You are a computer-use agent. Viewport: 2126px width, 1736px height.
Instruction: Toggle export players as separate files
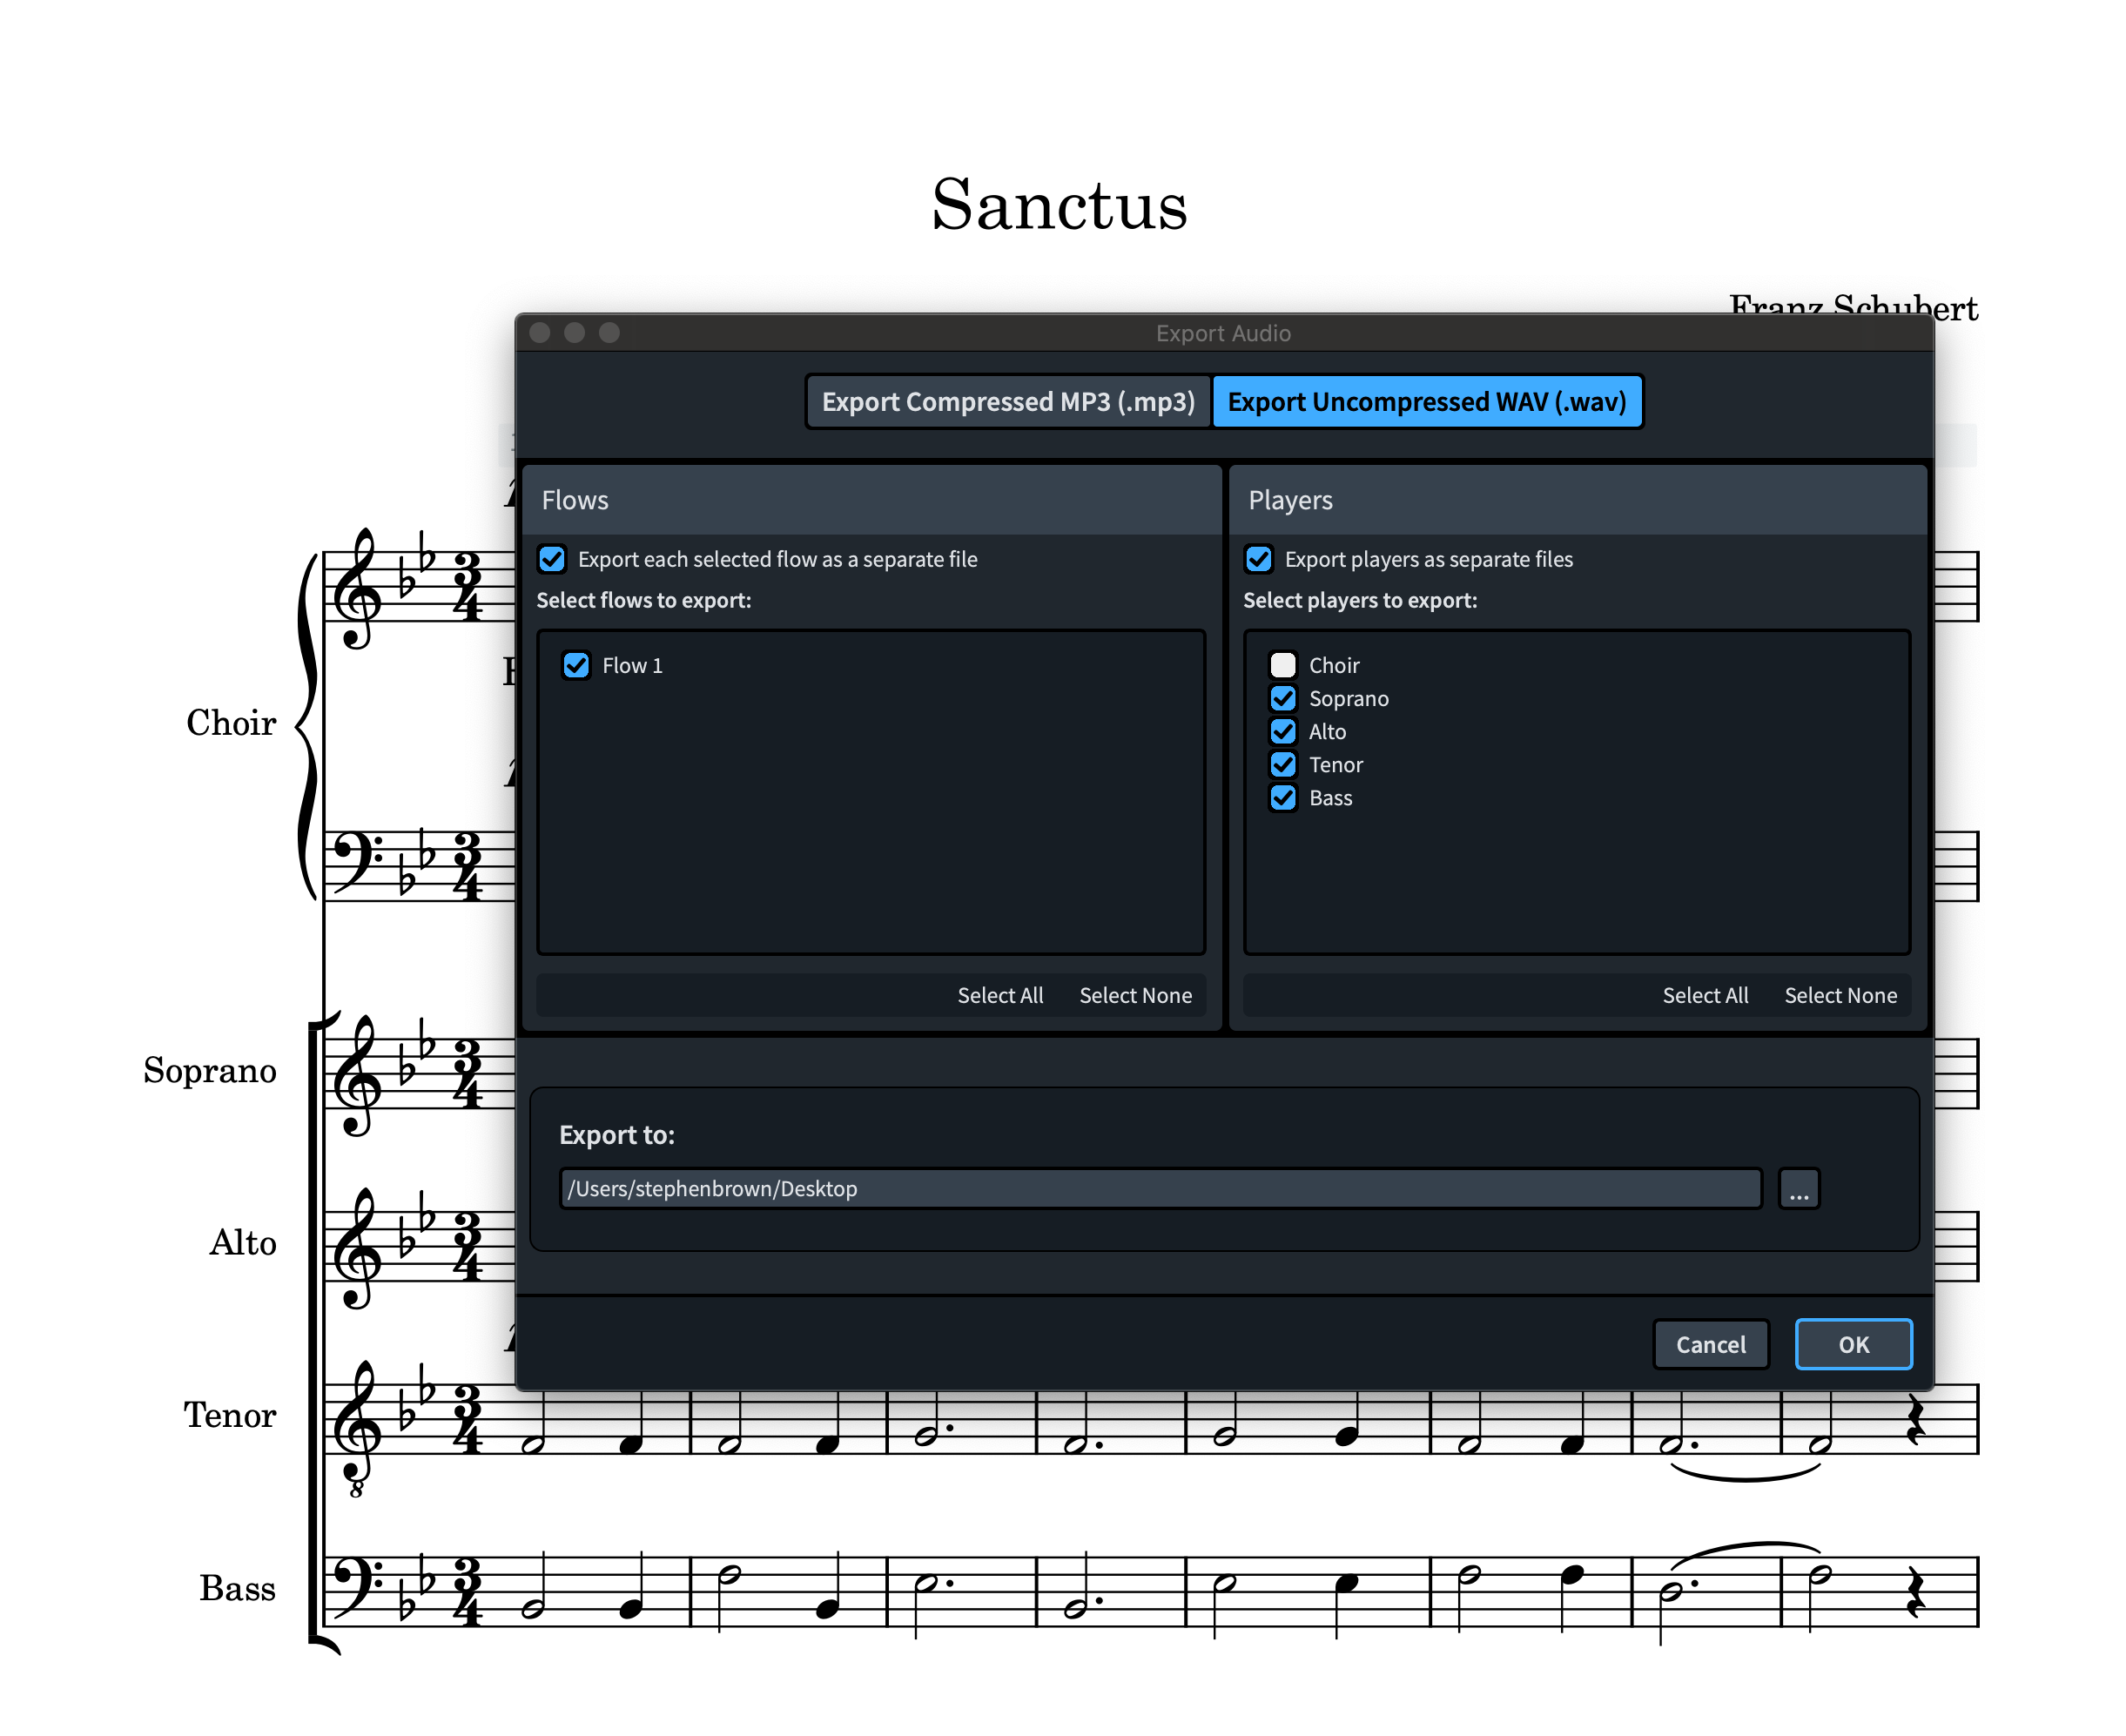pos(1258,559)
